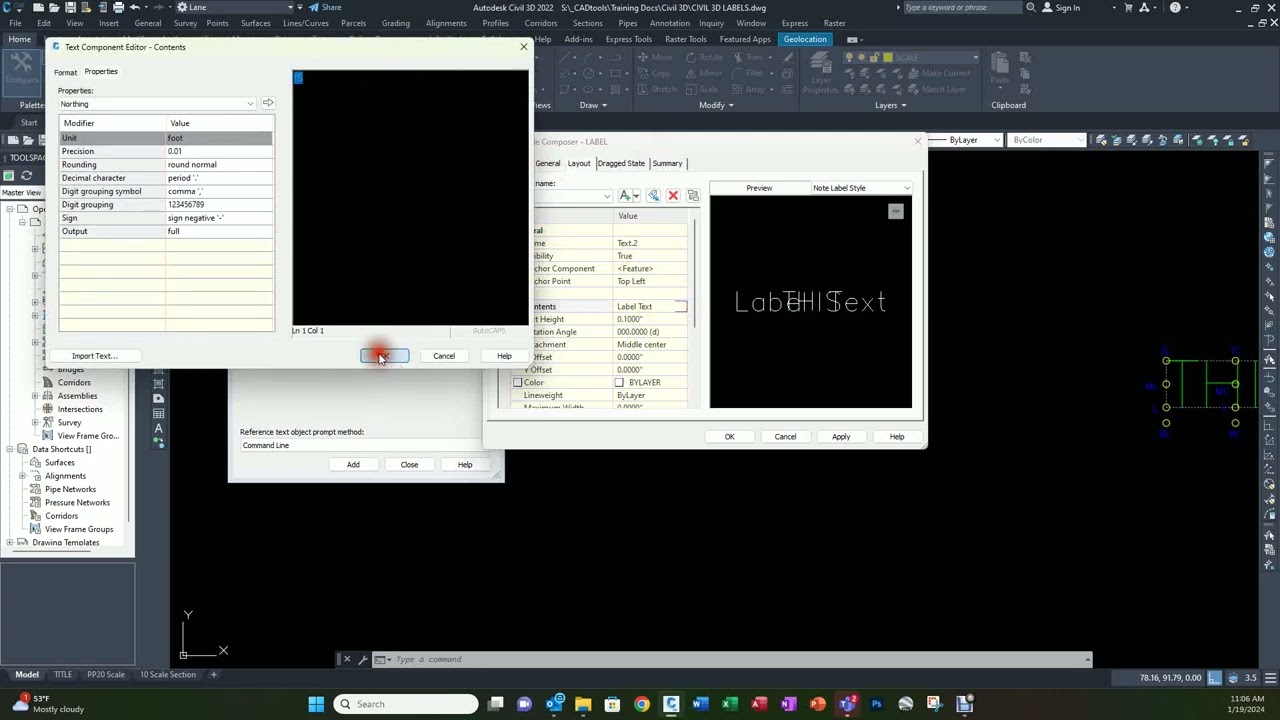Click the Precision value 0.01
Viewport: 1280px width, 720px height.
218,151
